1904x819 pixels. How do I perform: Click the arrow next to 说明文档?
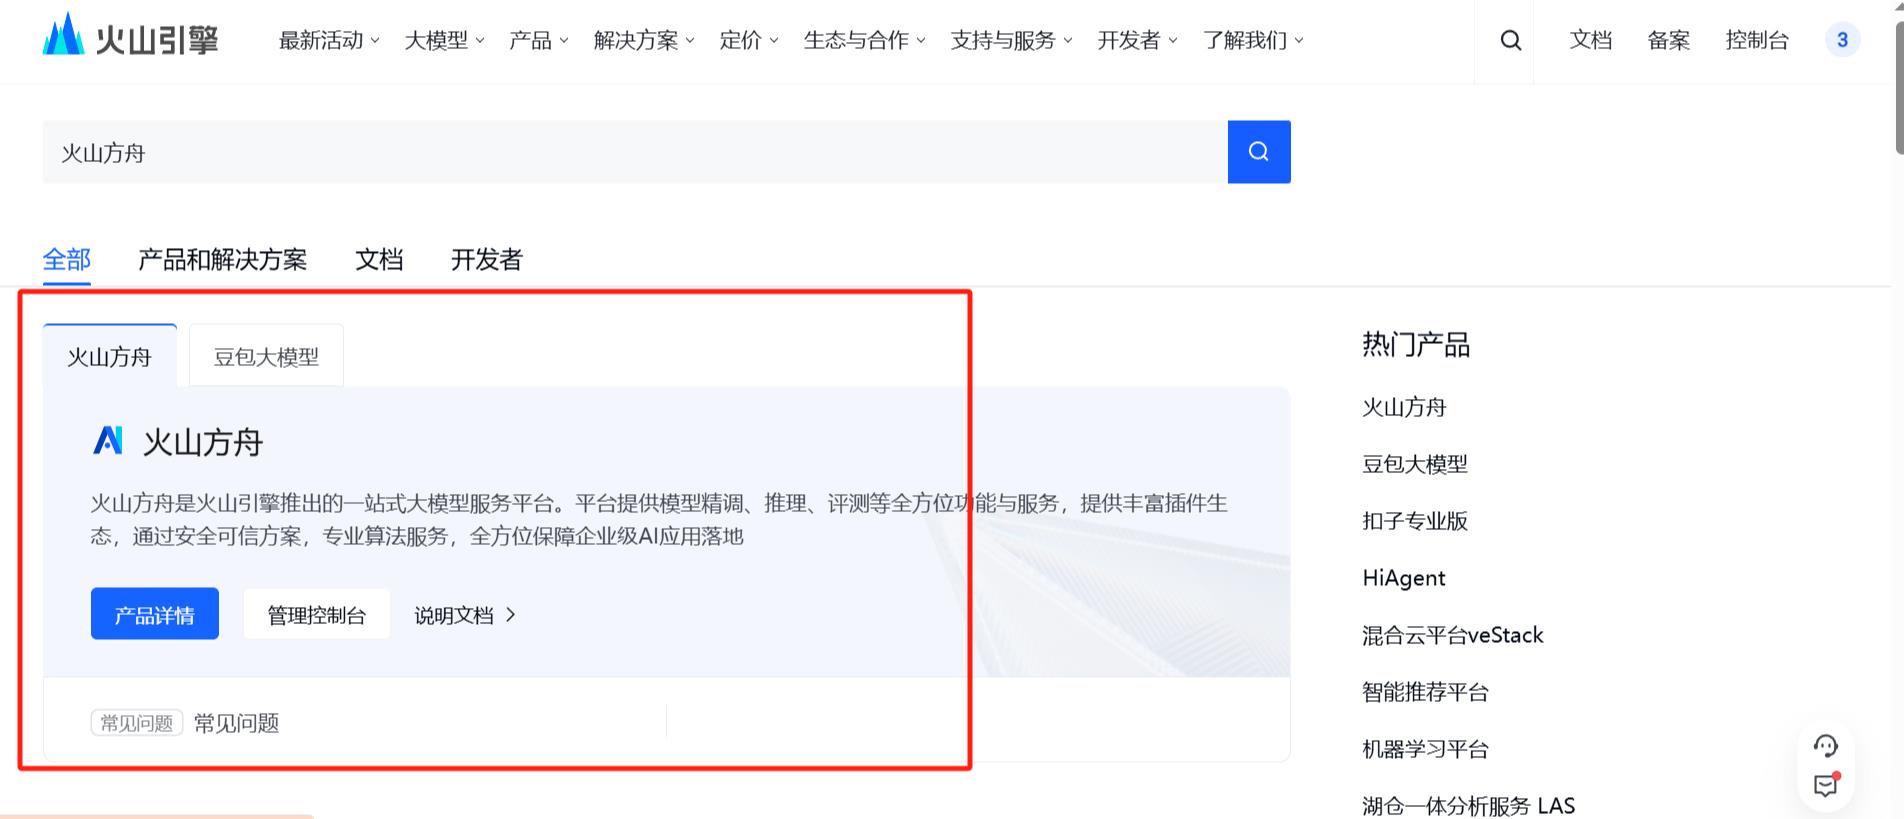coord(511,615)
